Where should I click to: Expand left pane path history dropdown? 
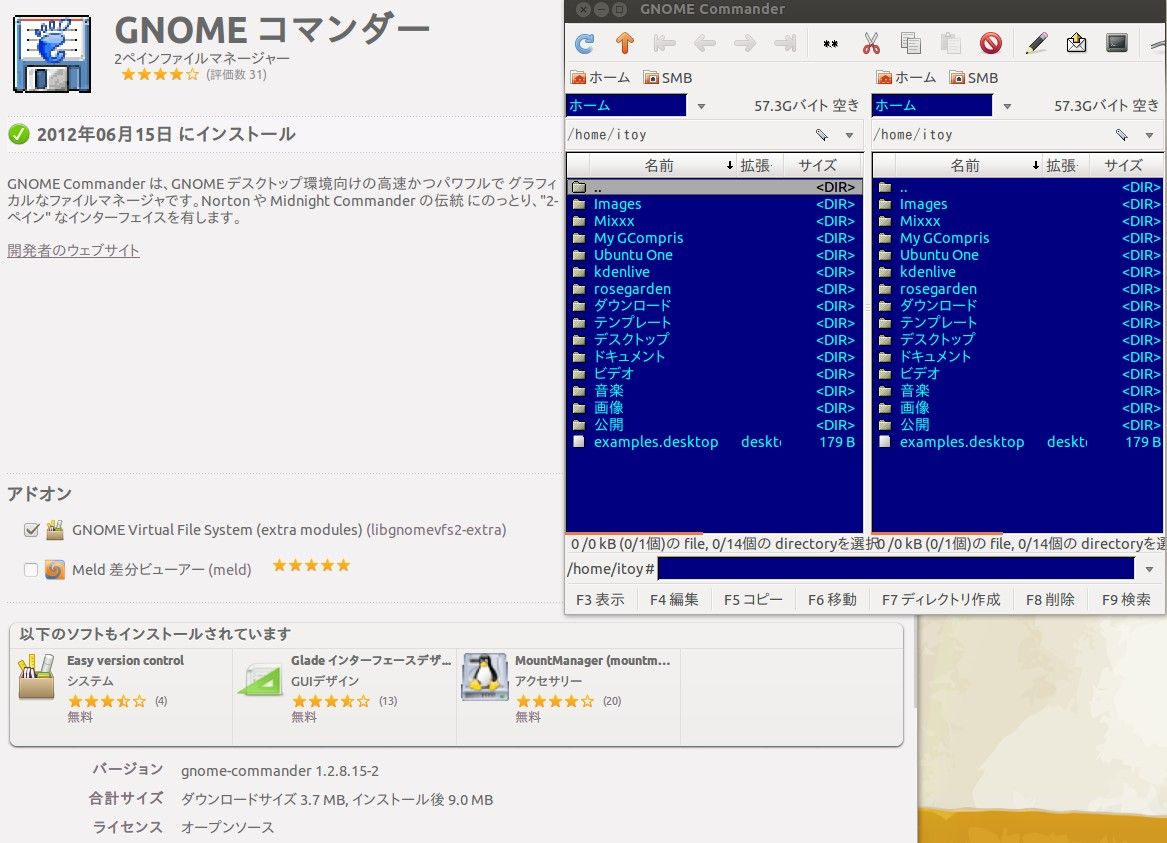(849, 135)
